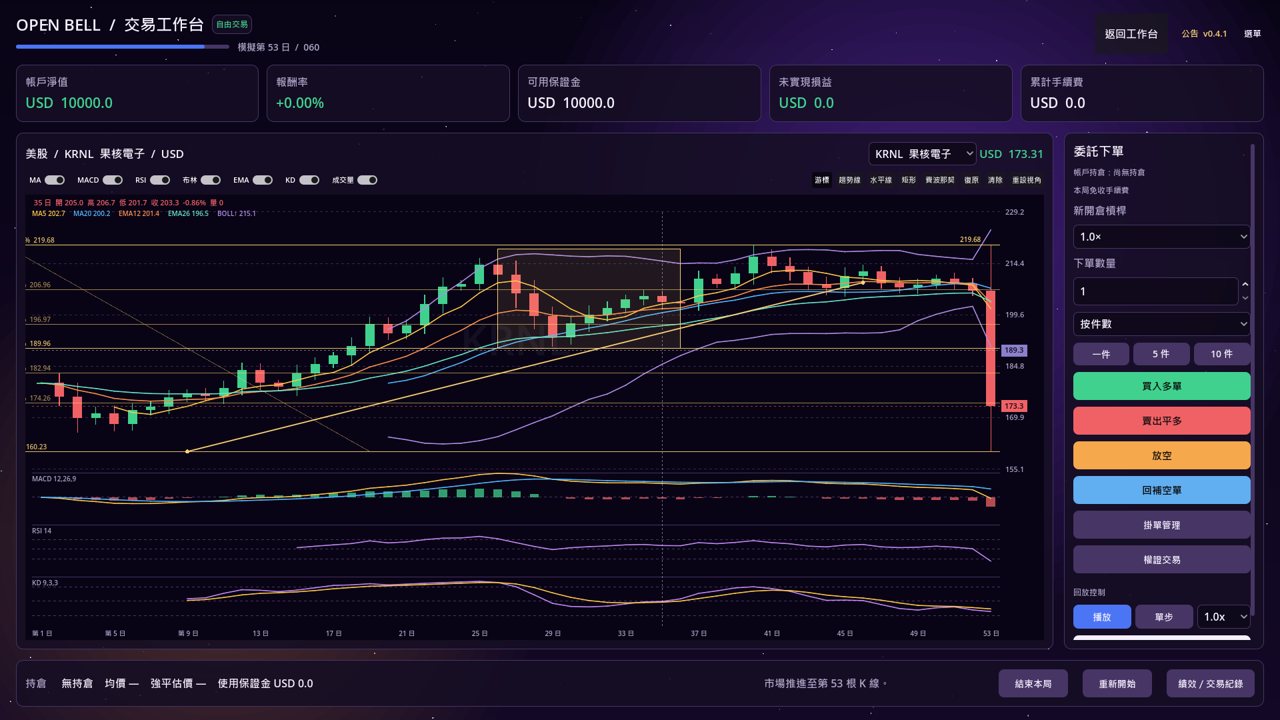Click the 復原 undo tool
This screenshot has height=720, width=1280.
(x=971, y=180)
